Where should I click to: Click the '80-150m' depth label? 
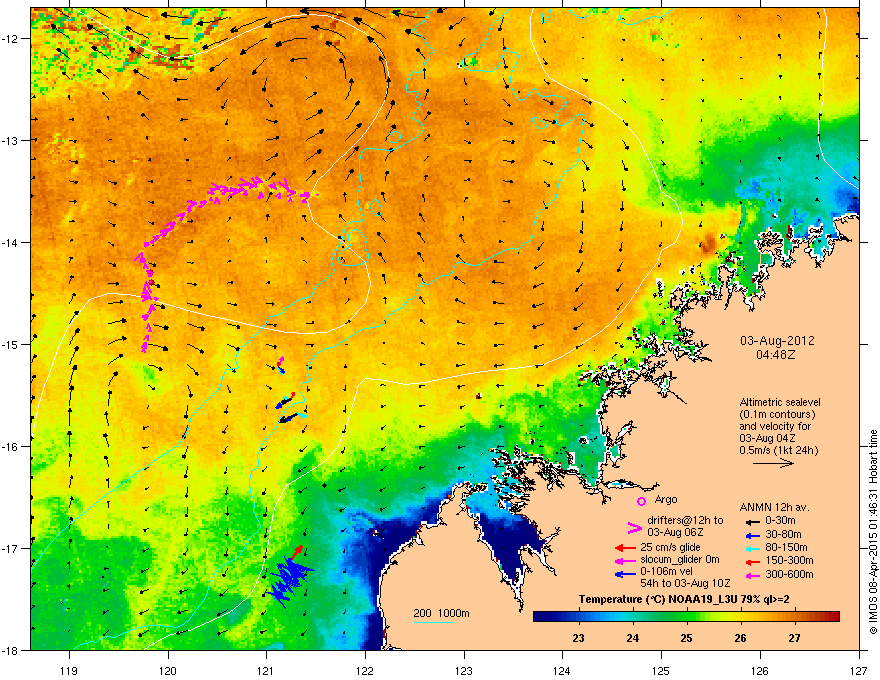tap(786, 547)
